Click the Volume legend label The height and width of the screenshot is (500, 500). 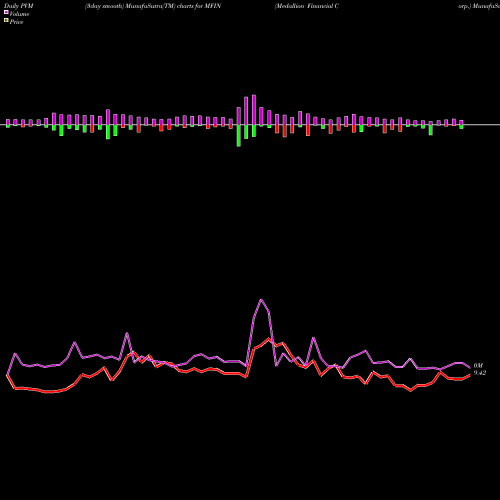(x=19, y=14)
